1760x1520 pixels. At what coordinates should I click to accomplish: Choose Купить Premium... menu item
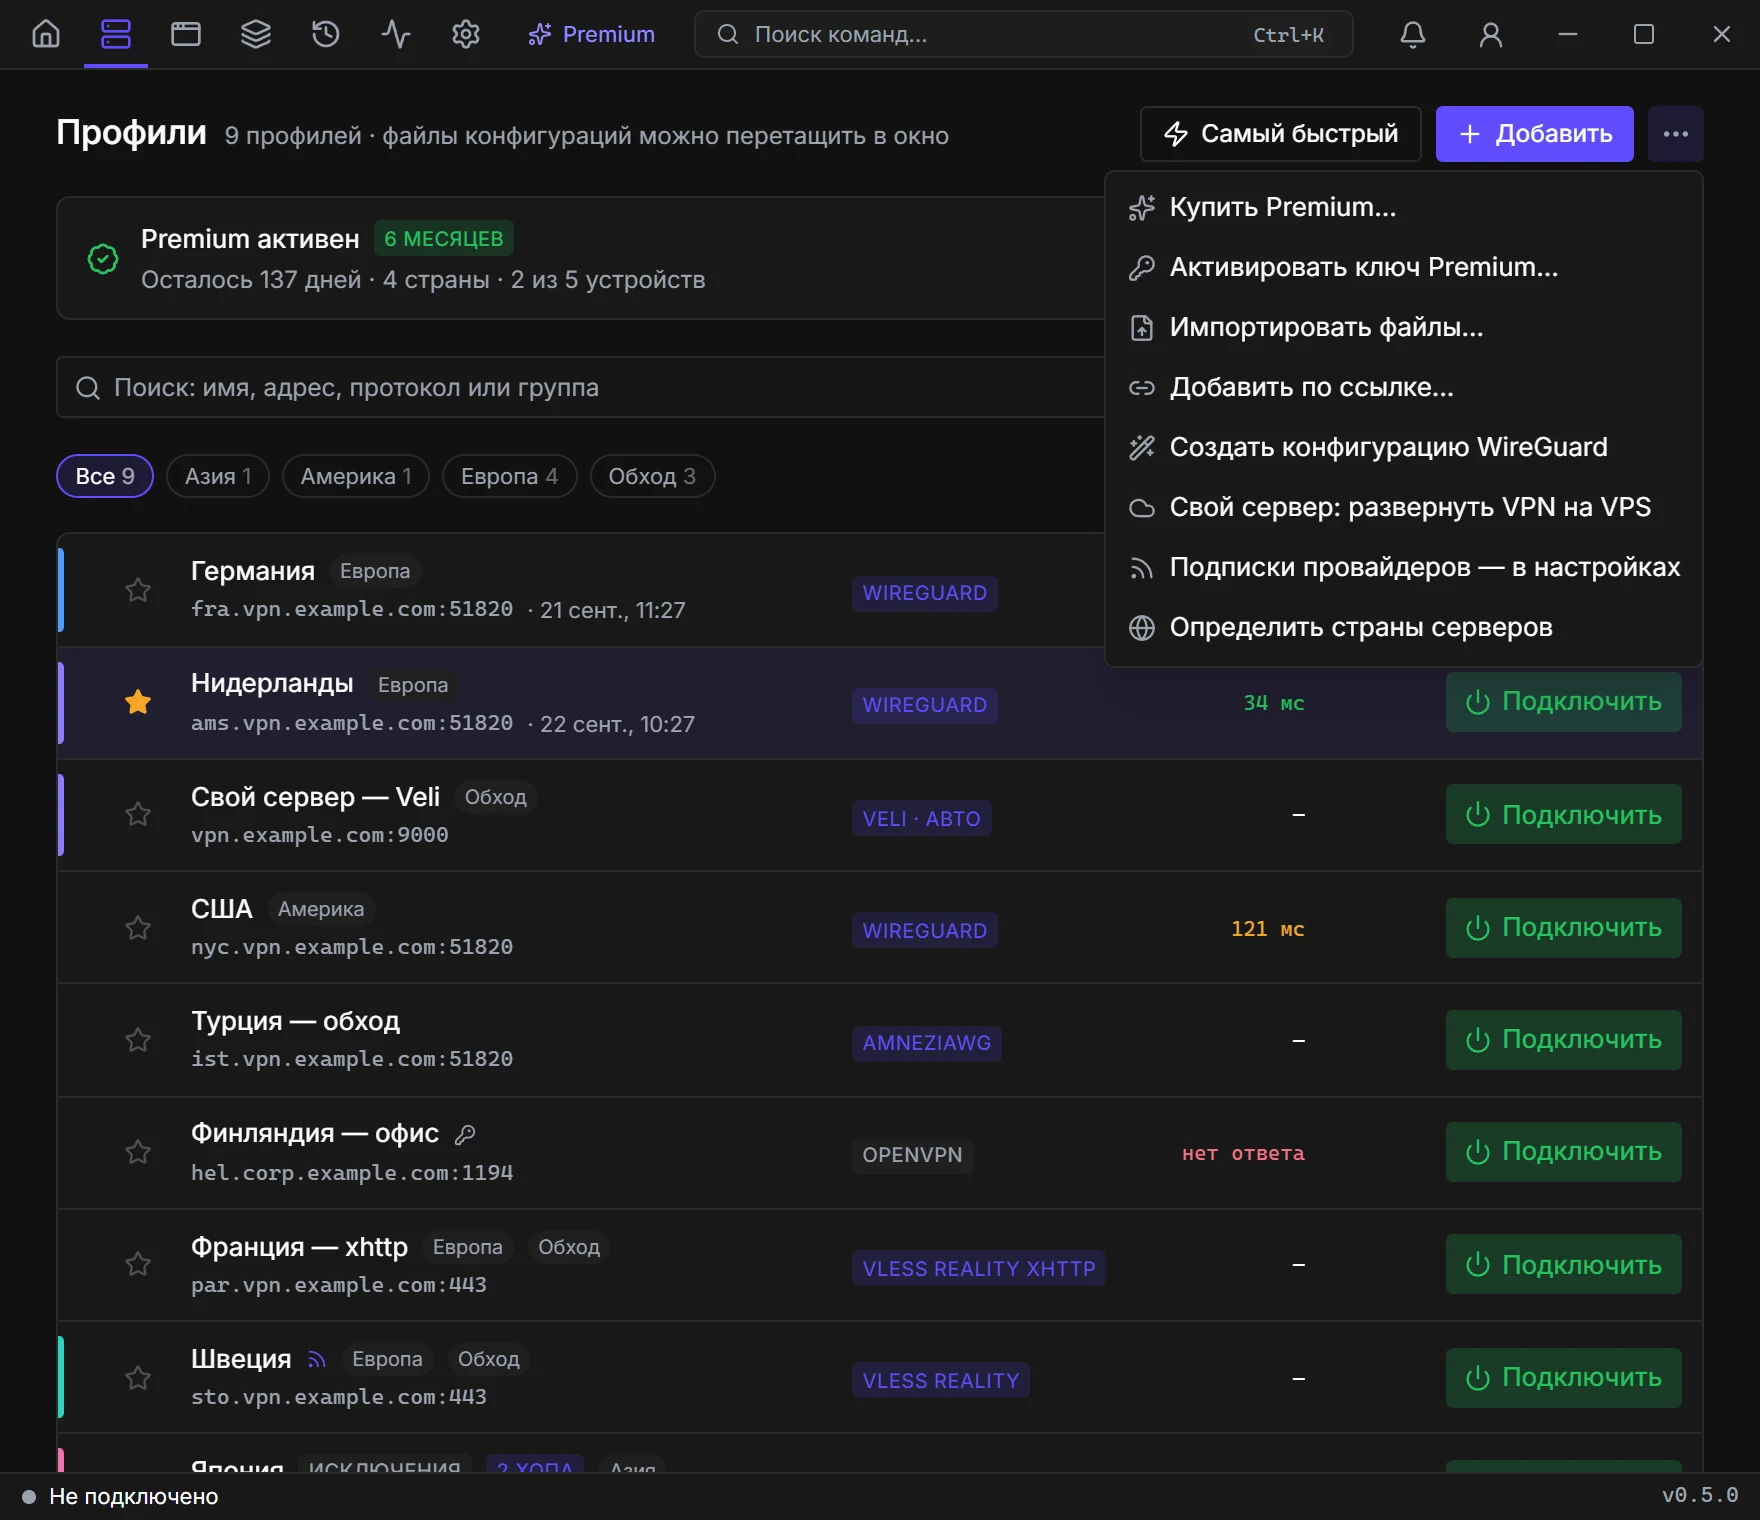pos(1404,207)
